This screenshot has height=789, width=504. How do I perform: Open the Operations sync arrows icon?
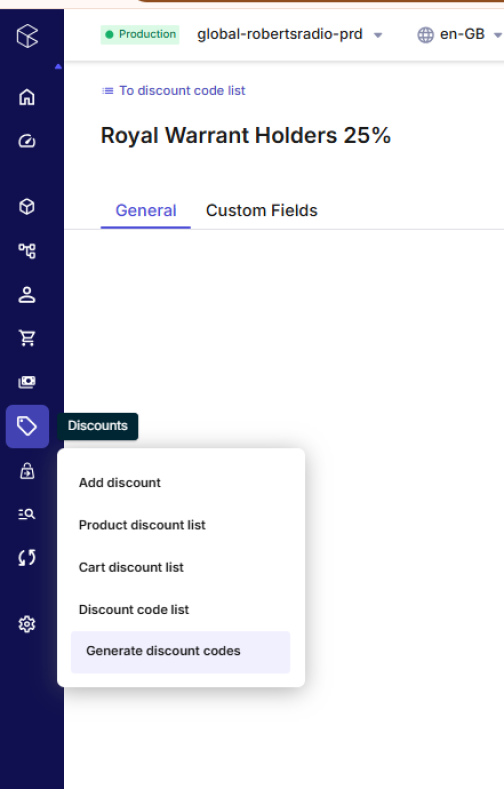(x=27, y=558)
